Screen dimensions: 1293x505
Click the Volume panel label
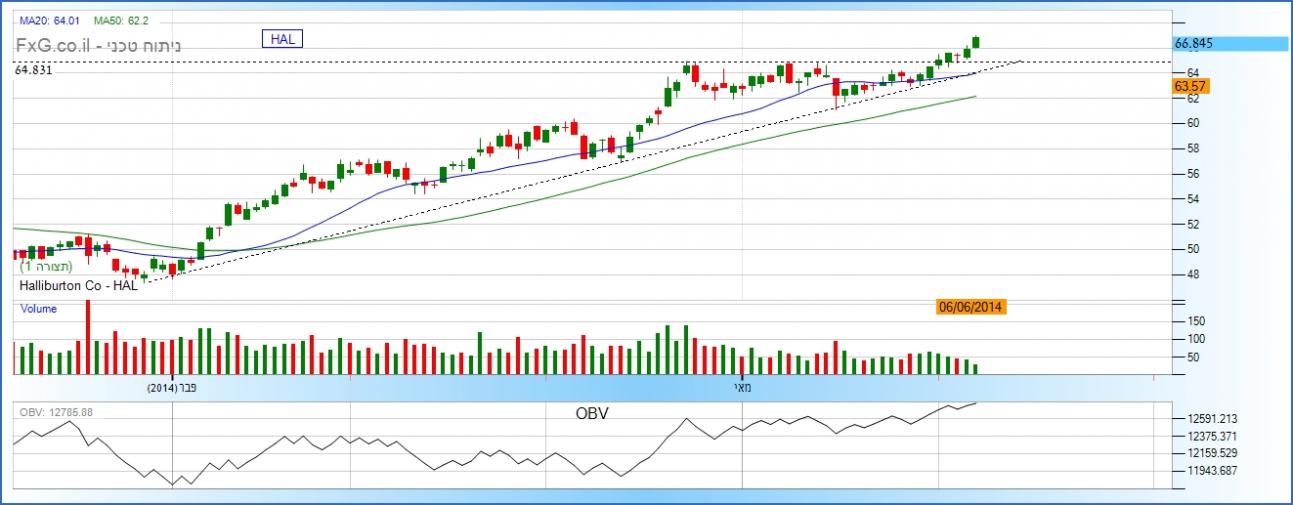(38, 309)
